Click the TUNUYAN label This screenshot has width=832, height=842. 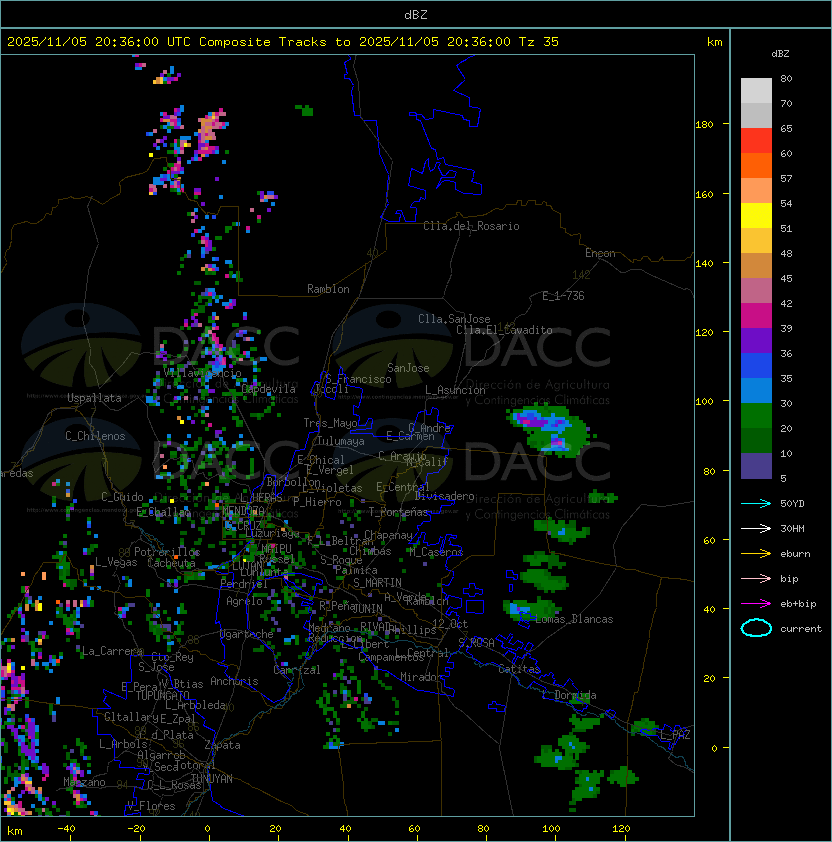[x=212, y=779]
